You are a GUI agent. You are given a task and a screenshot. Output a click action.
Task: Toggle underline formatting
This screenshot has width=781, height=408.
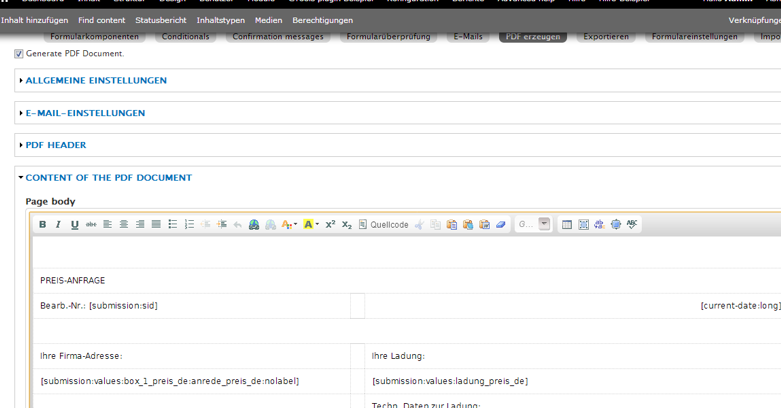pos(74,225)
